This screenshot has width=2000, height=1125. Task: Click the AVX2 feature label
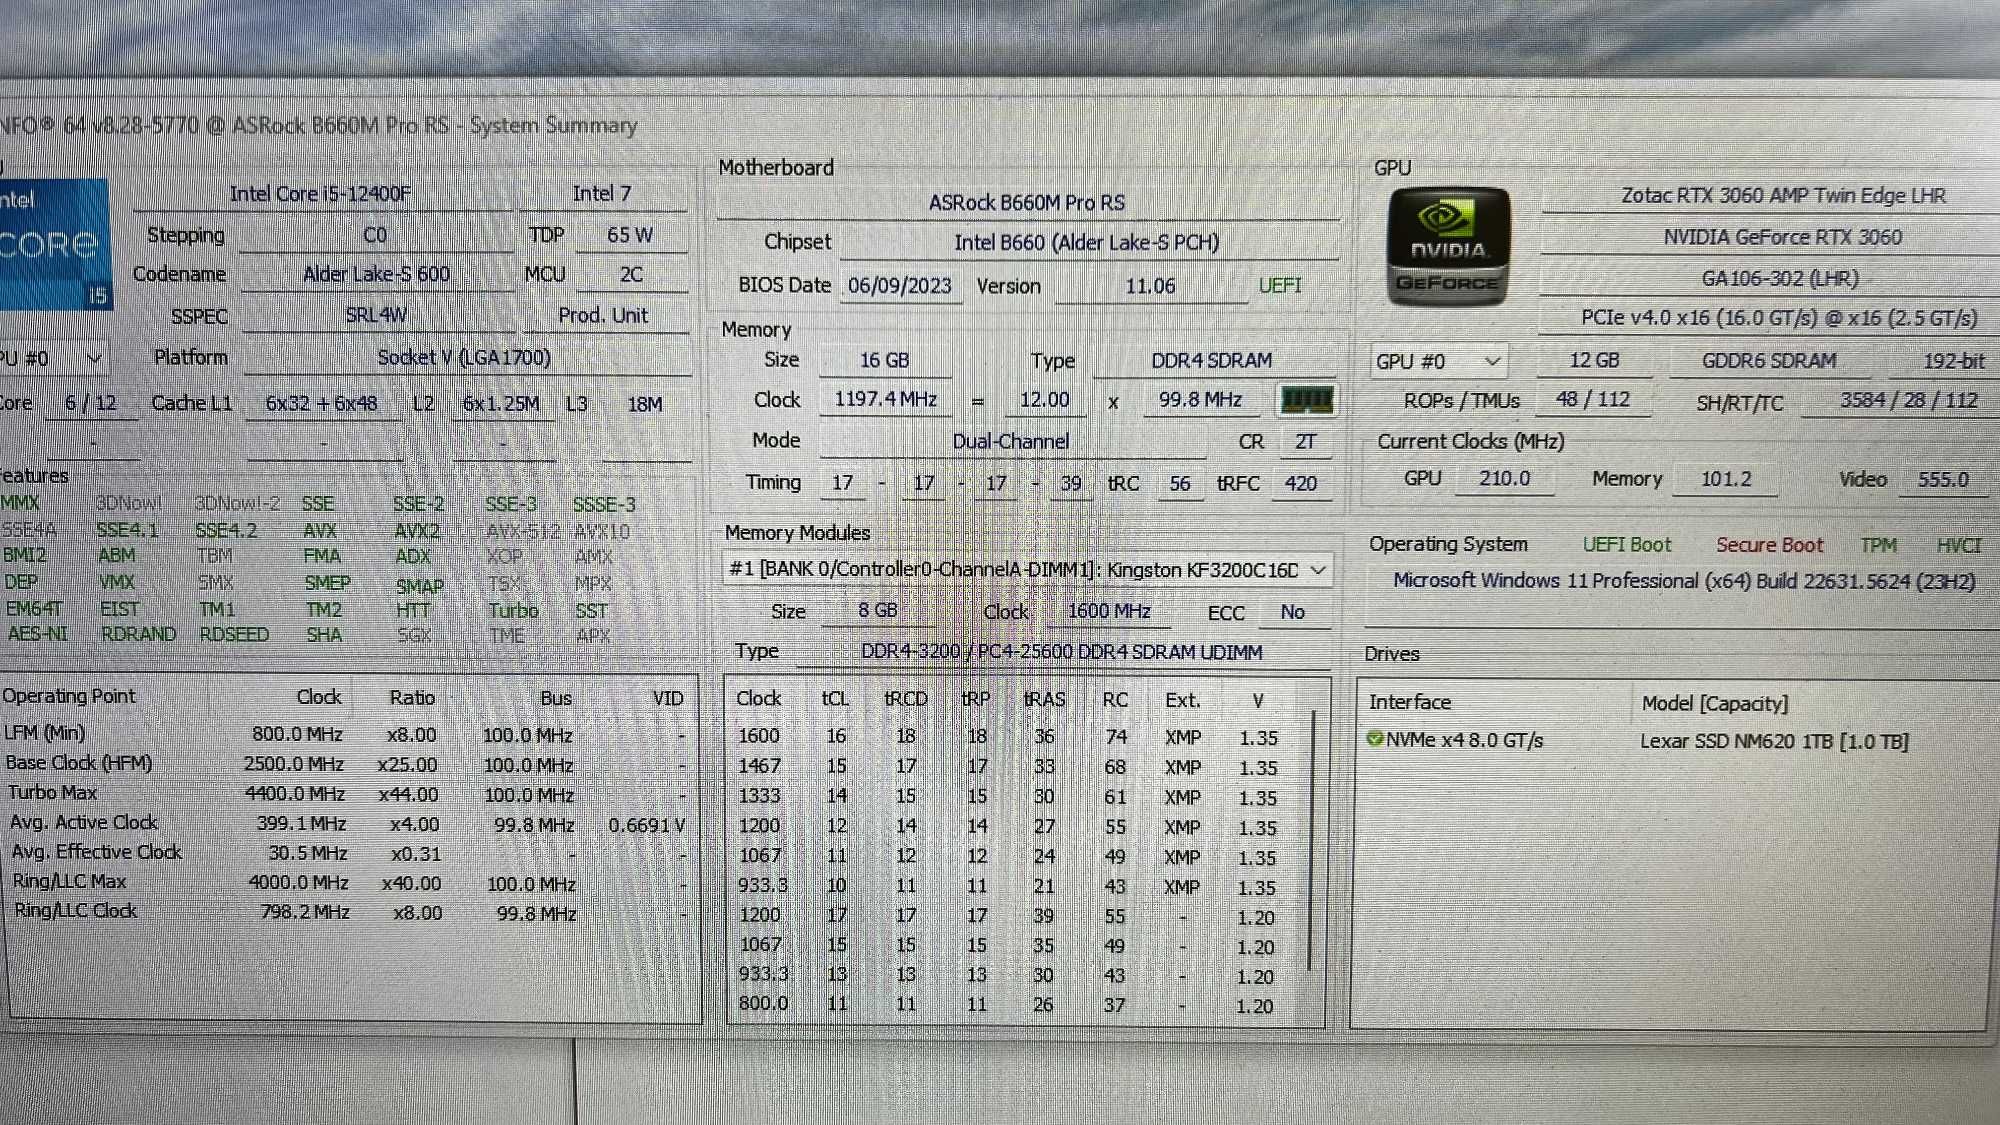click(x=417, y=531)
